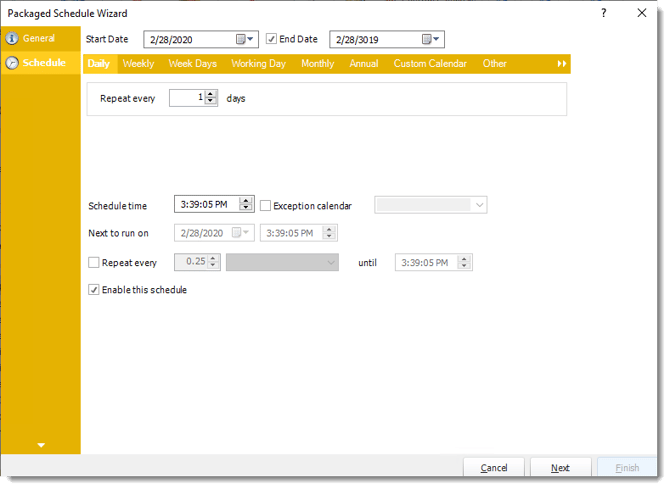This screenshot has width=670, height=489.
Task: Decrease Repeat every days value
Action: point(211,102)
